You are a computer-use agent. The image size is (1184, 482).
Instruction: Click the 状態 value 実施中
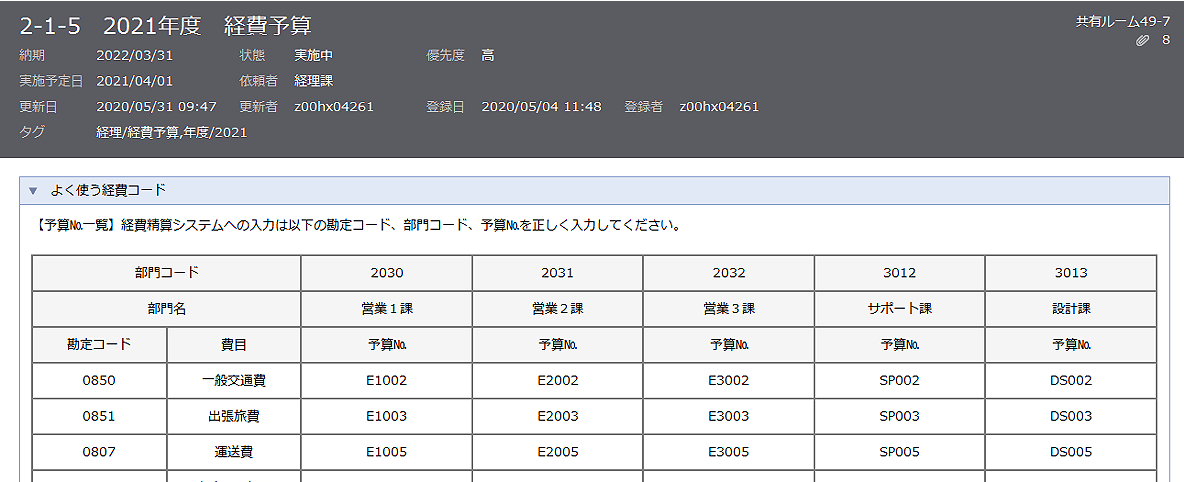314,55
